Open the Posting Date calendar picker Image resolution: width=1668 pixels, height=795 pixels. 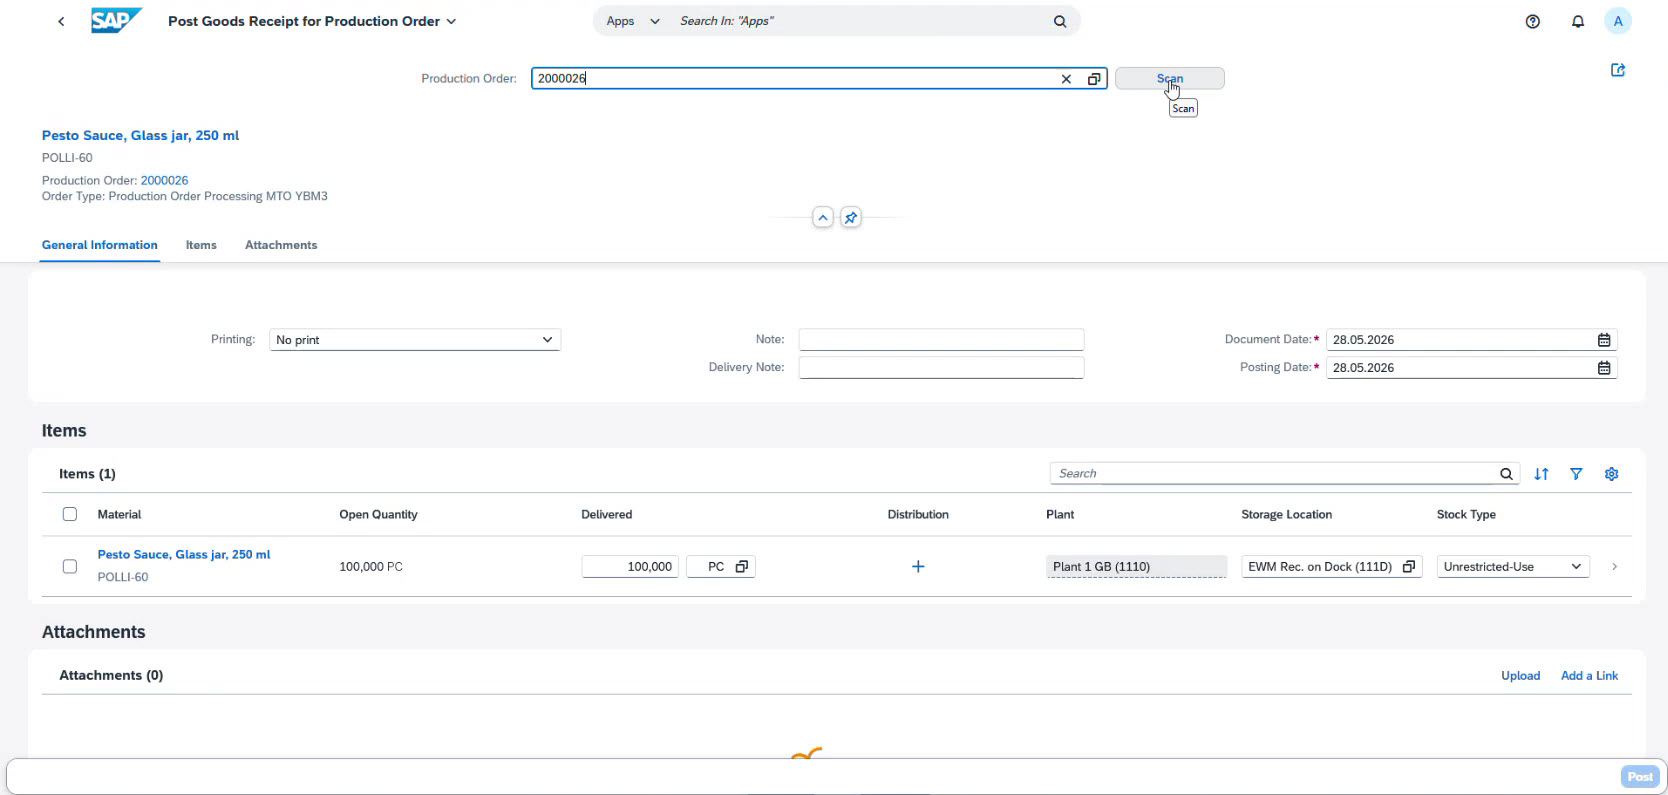pyautogui.click(x=1604, y=368)
